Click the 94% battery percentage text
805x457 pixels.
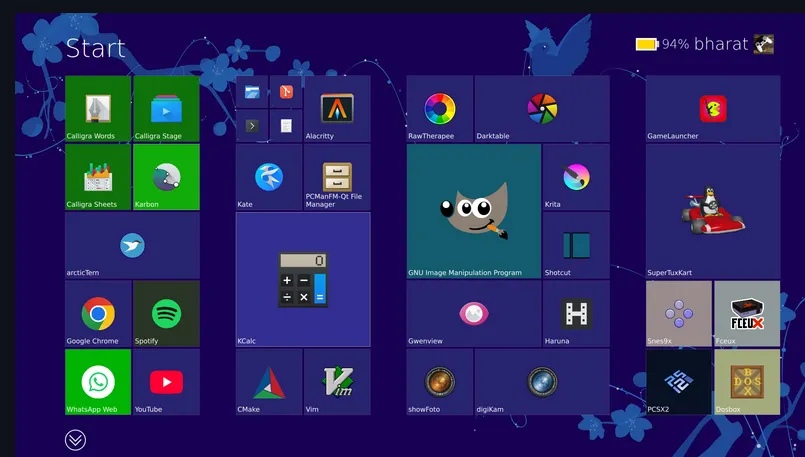(x=675, y=44)
